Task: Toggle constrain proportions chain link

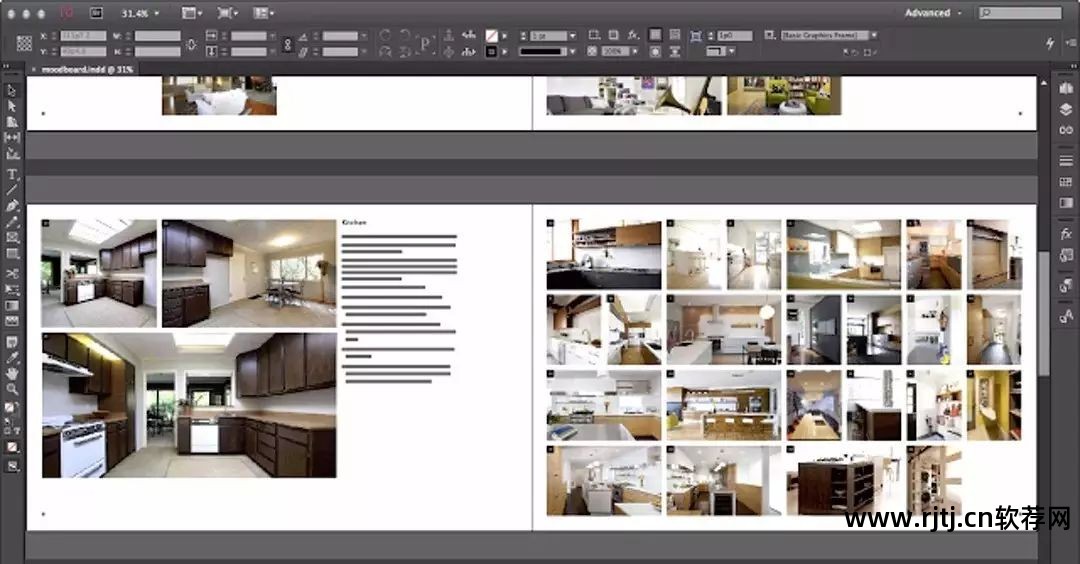Action: 288,43
